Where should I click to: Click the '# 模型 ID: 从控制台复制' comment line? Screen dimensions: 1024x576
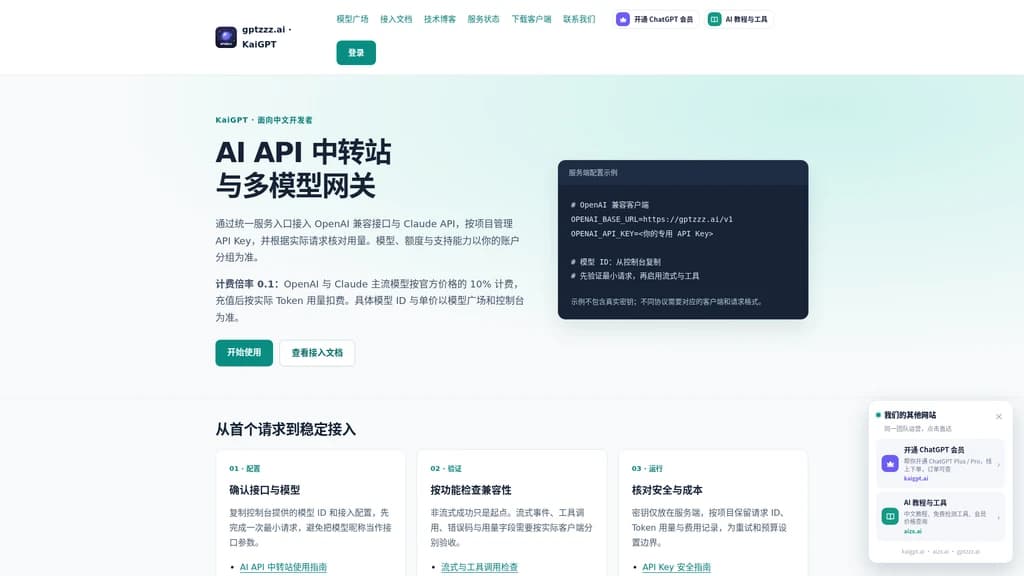(x=616, y=262)
